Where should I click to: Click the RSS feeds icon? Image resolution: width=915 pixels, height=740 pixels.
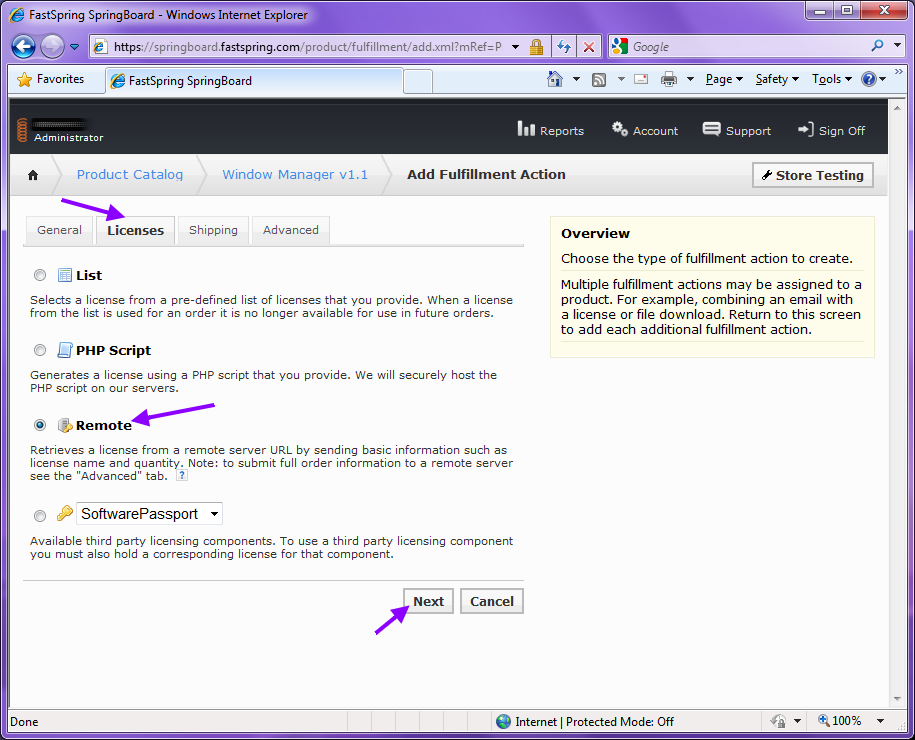click(599, 79)
